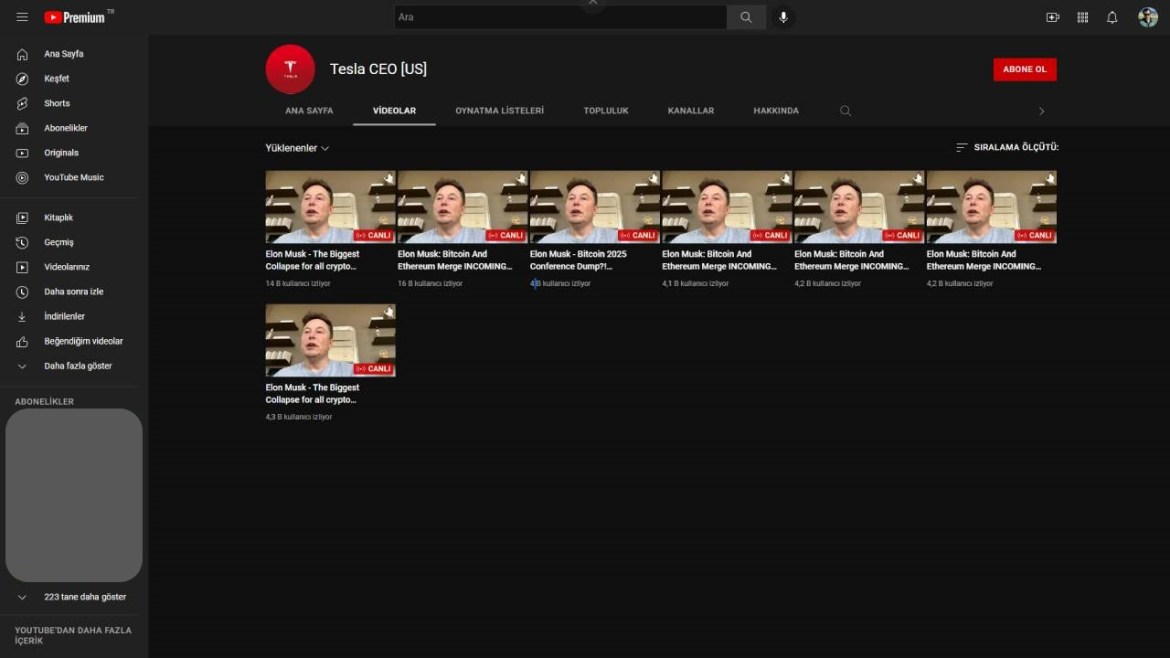
Task: Open Bitcoin 2025 Conference Dump video title
Action: click(x=578, y=260)
